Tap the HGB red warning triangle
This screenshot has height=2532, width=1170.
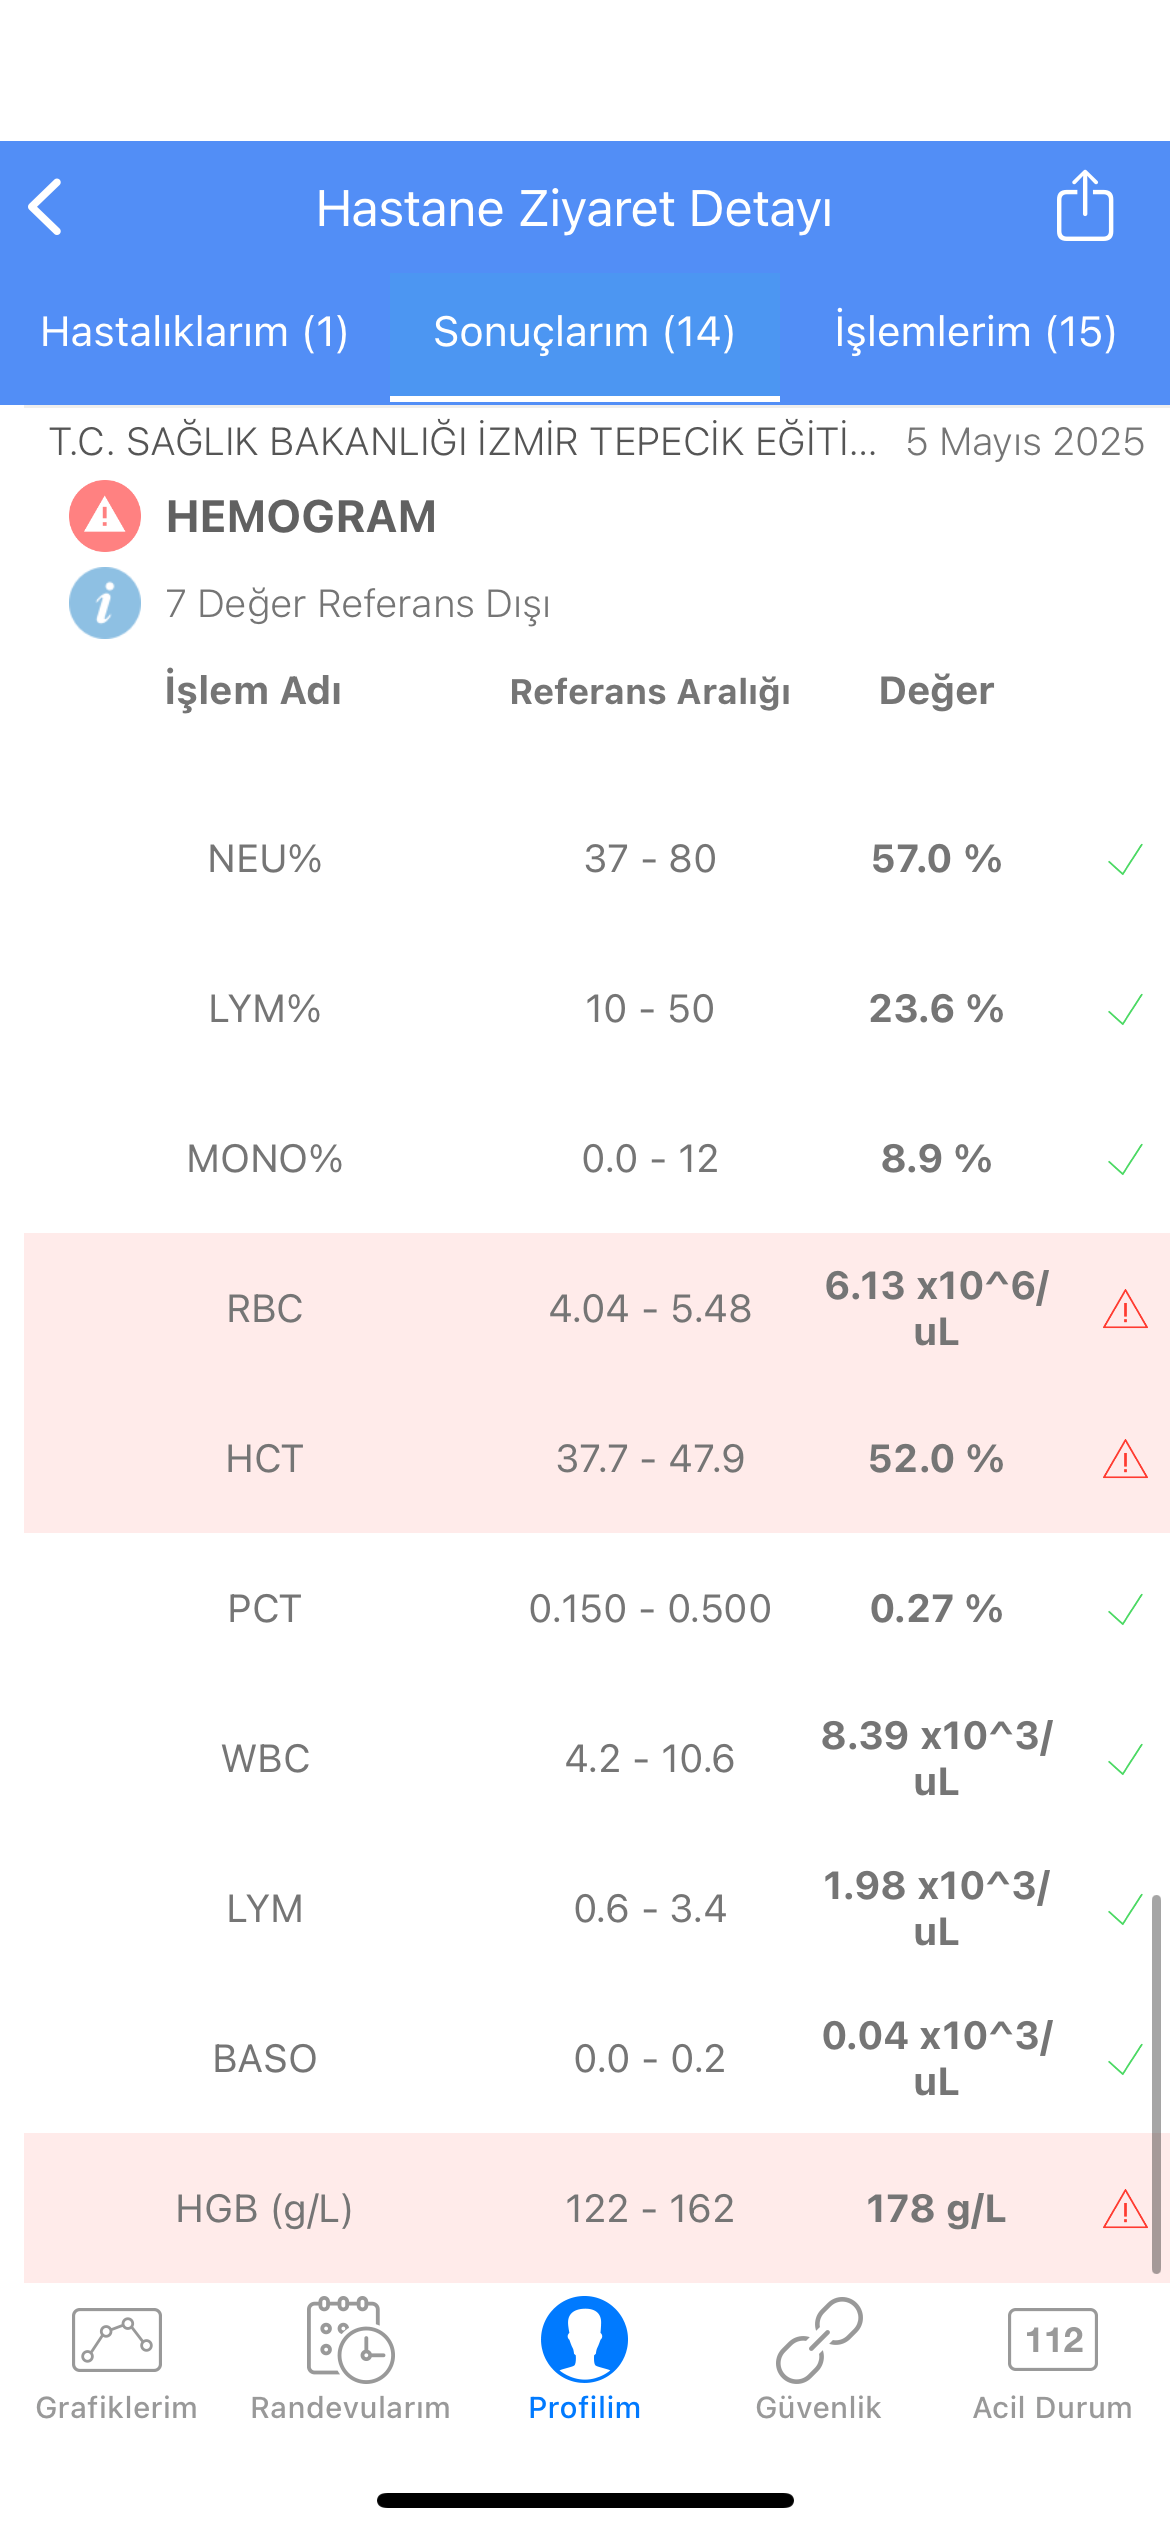coord(1125,2209)
